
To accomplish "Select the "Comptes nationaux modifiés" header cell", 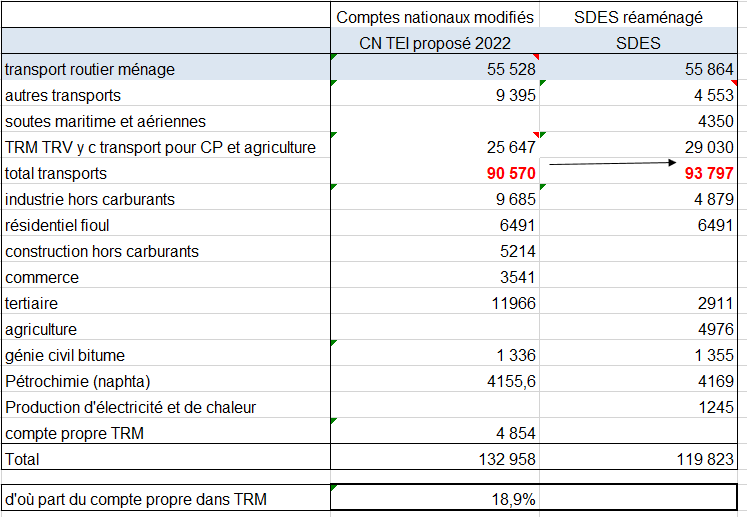I will (x=435, y=17).
